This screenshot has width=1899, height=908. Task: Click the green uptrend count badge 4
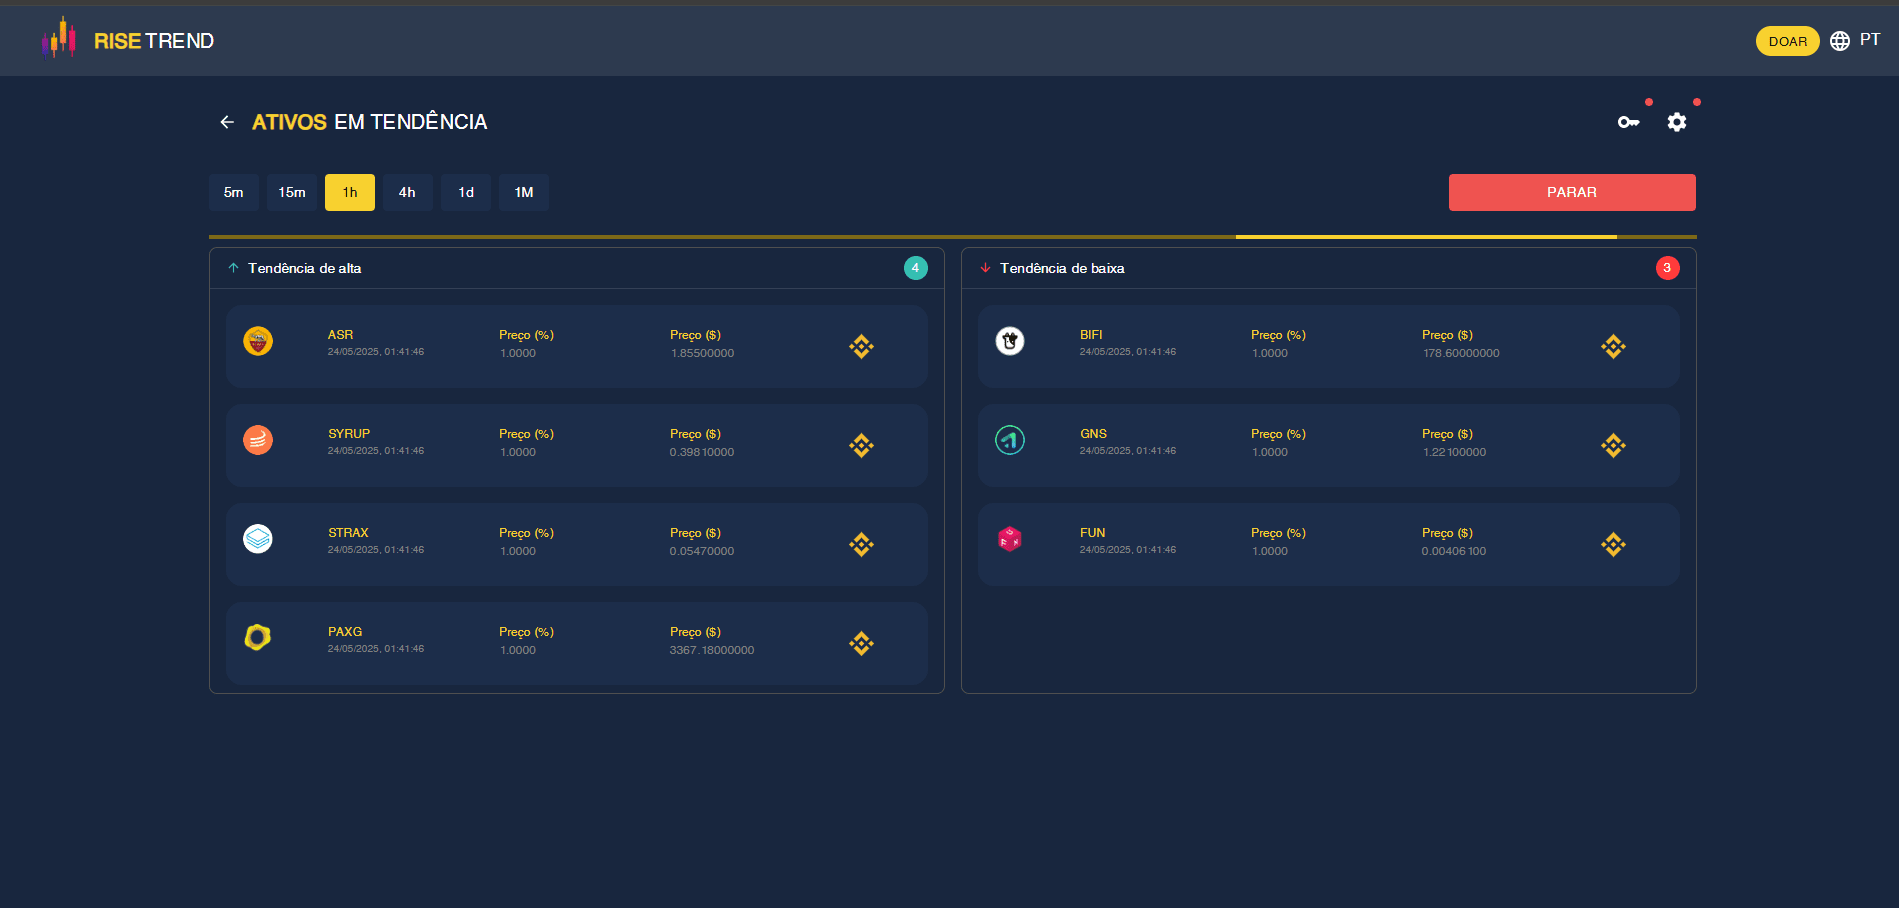pyautogui.click(x=916, y=268)
